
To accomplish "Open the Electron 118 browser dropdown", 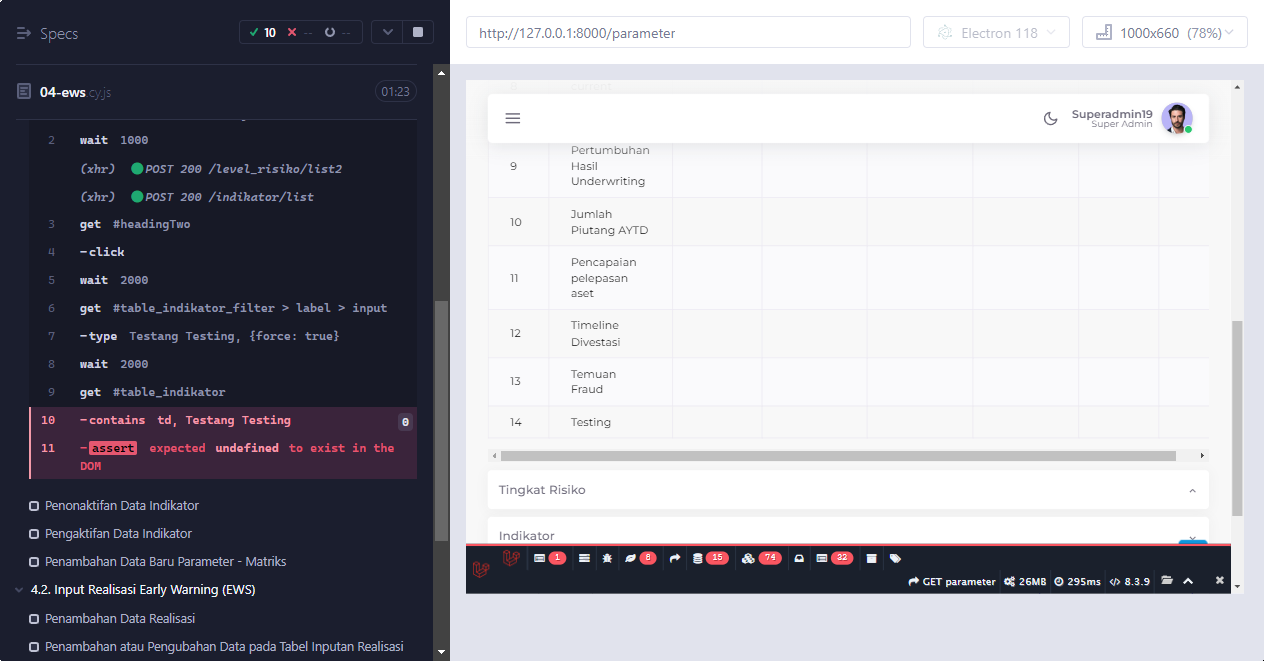I will click(x=996, y=32).
